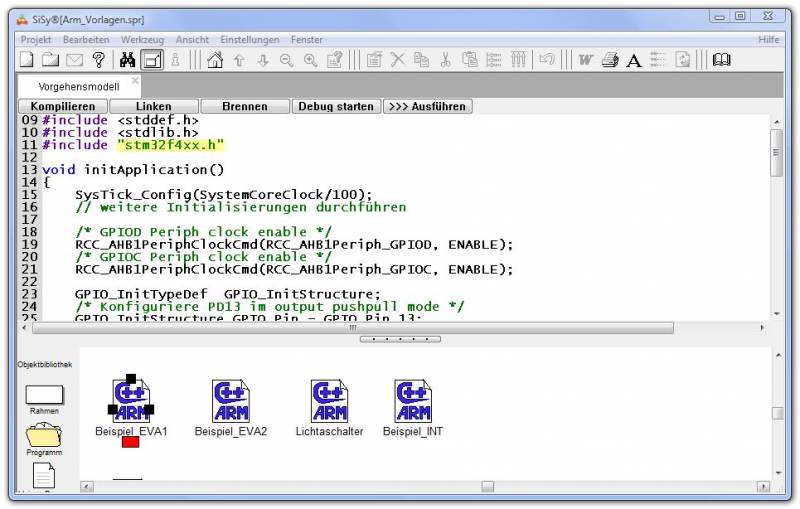Open the Ansicht menu
Screen dimensions: 800x509
[x=192, y=39]
